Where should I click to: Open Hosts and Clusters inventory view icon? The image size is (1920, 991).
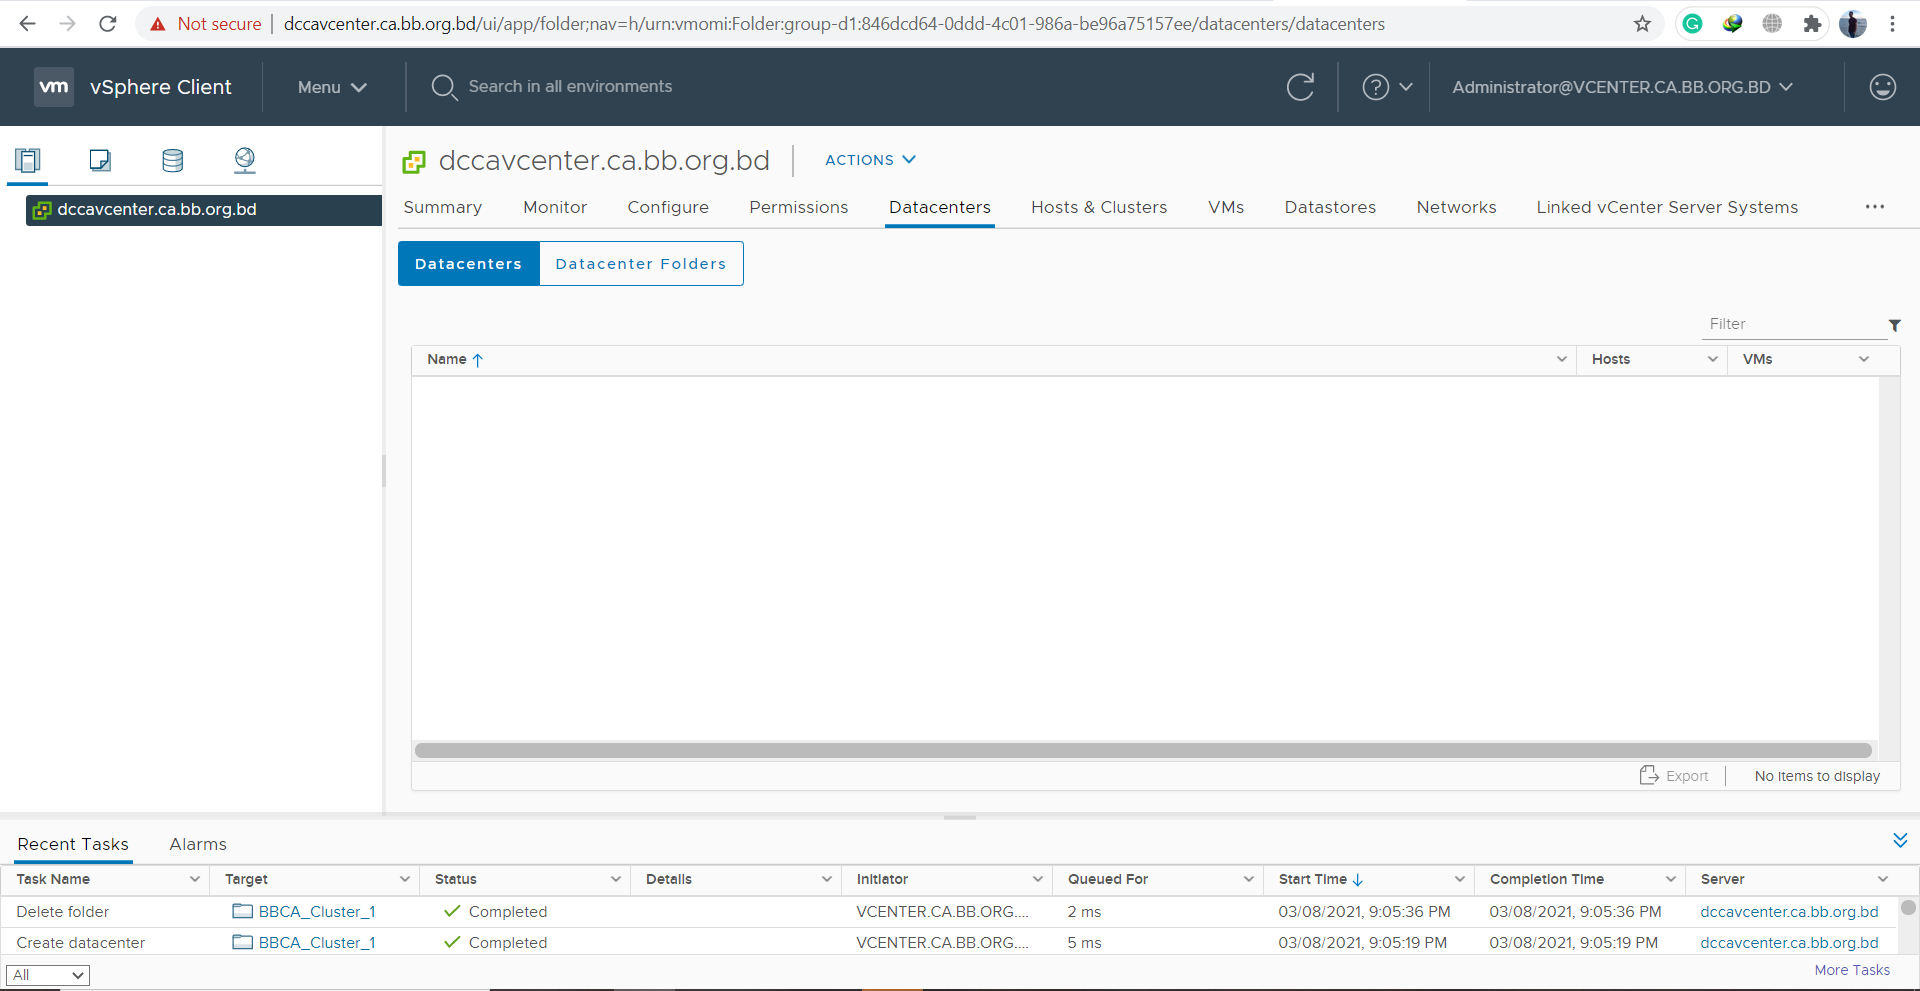(28, 160)
